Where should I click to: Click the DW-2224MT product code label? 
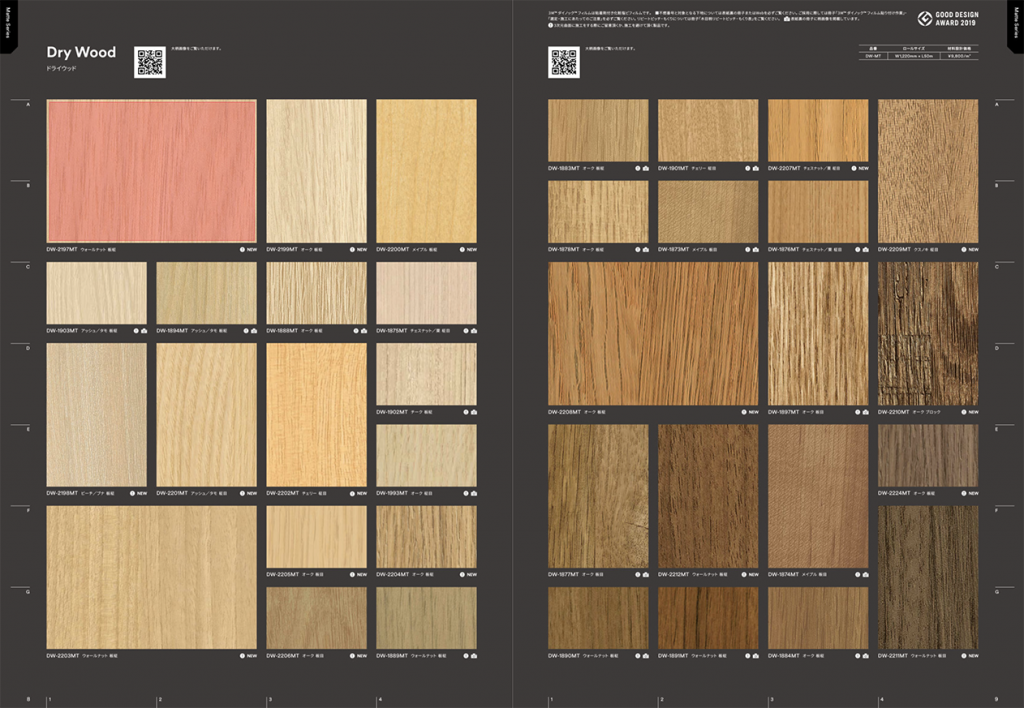(894, 493)
